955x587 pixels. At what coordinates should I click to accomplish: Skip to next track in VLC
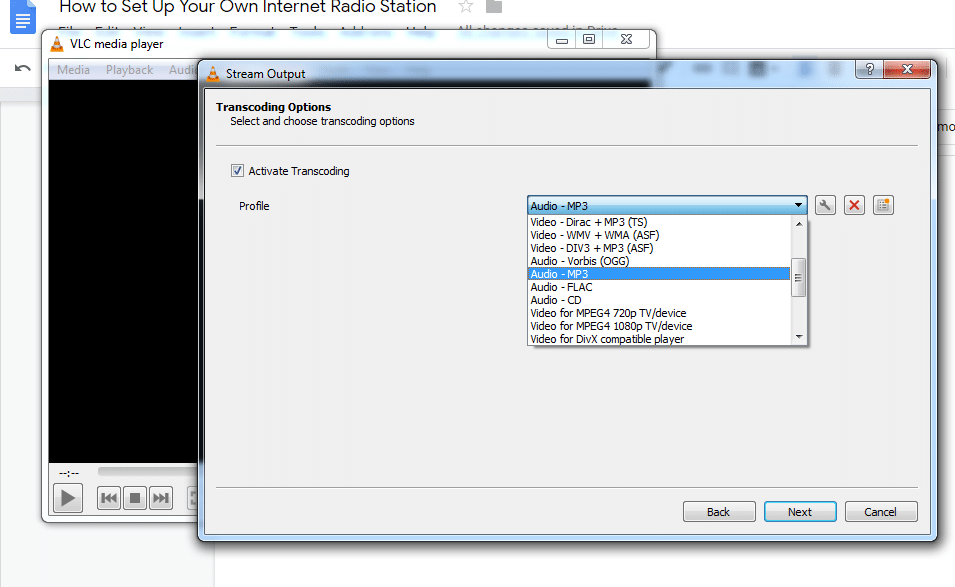[161, 498]
